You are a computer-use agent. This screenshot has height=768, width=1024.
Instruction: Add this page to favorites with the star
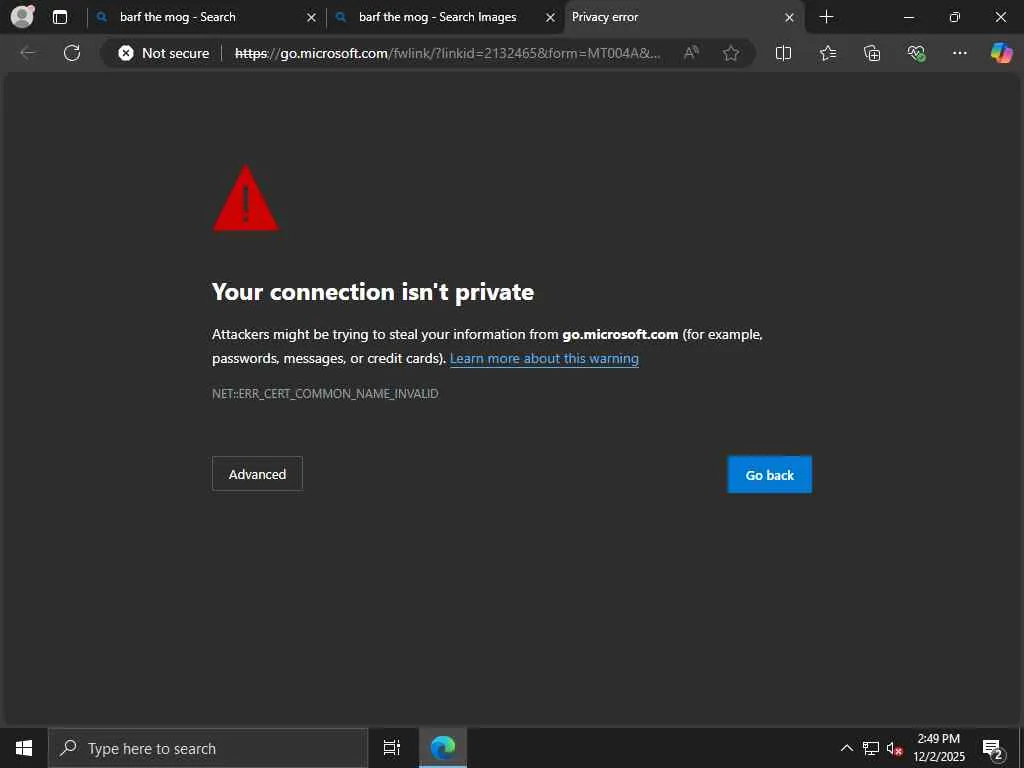731,53
